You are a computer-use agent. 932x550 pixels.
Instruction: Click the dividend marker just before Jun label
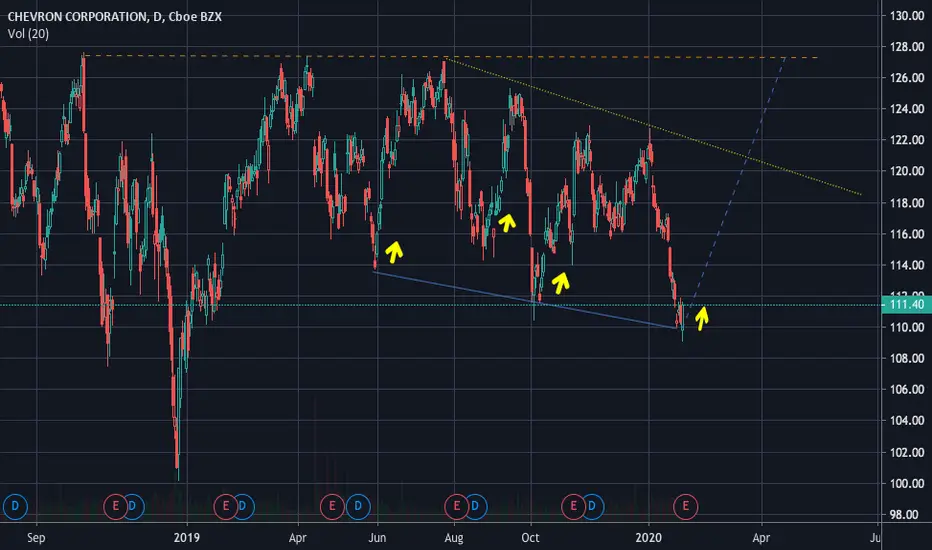[x=358, y=507]
